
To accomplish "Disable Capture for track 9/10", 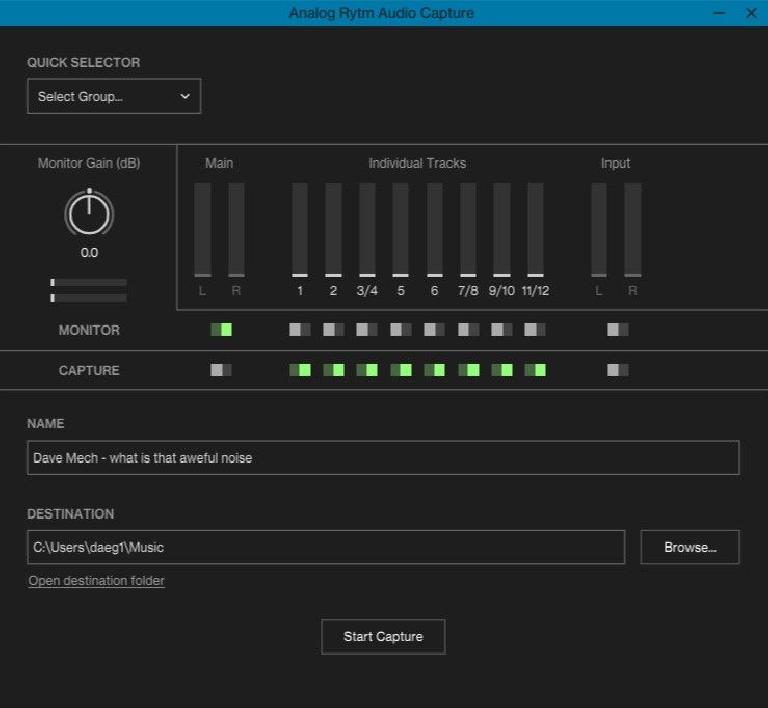I will [502, 370].
